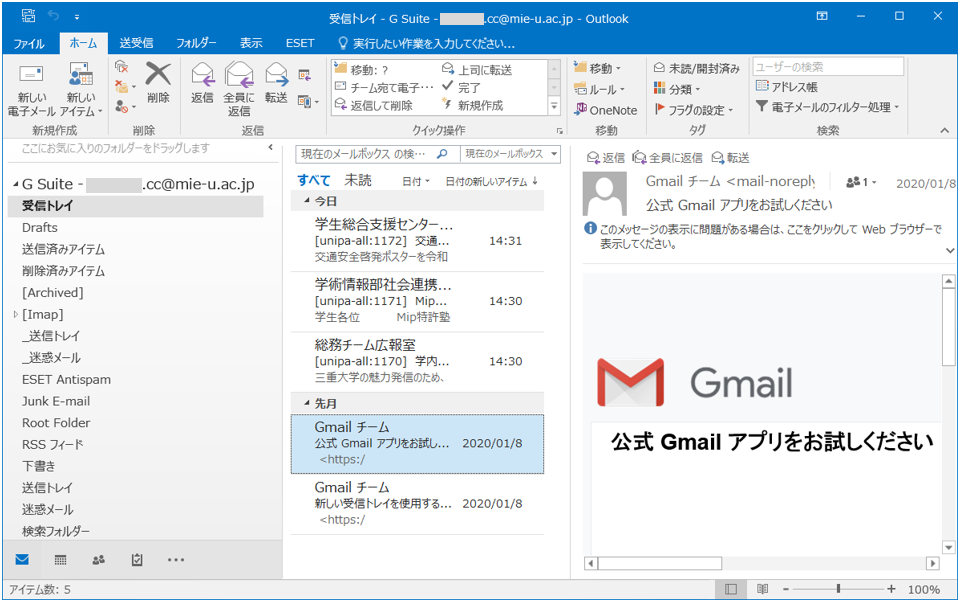Collapse the 今日 group header
The image size is (959, 603).
306,201
